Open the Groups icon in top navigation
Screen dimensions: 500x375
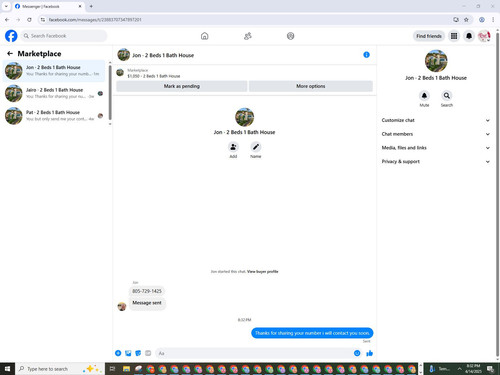[x=291, y=36]
